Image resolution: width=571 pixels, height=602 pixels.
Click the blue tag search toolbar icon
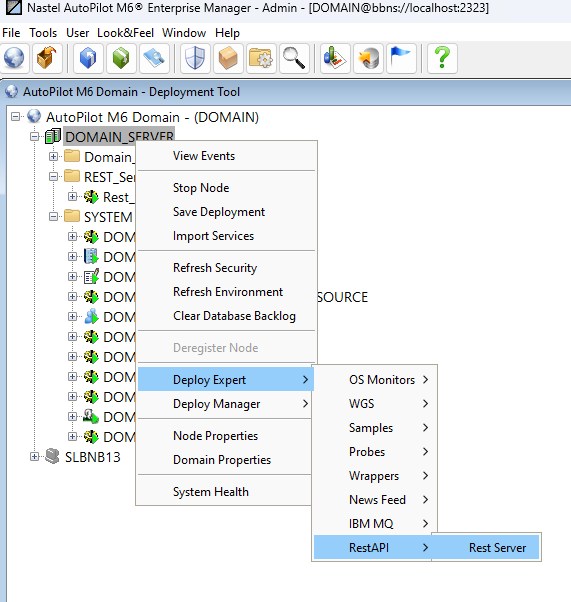click(154, 58)
